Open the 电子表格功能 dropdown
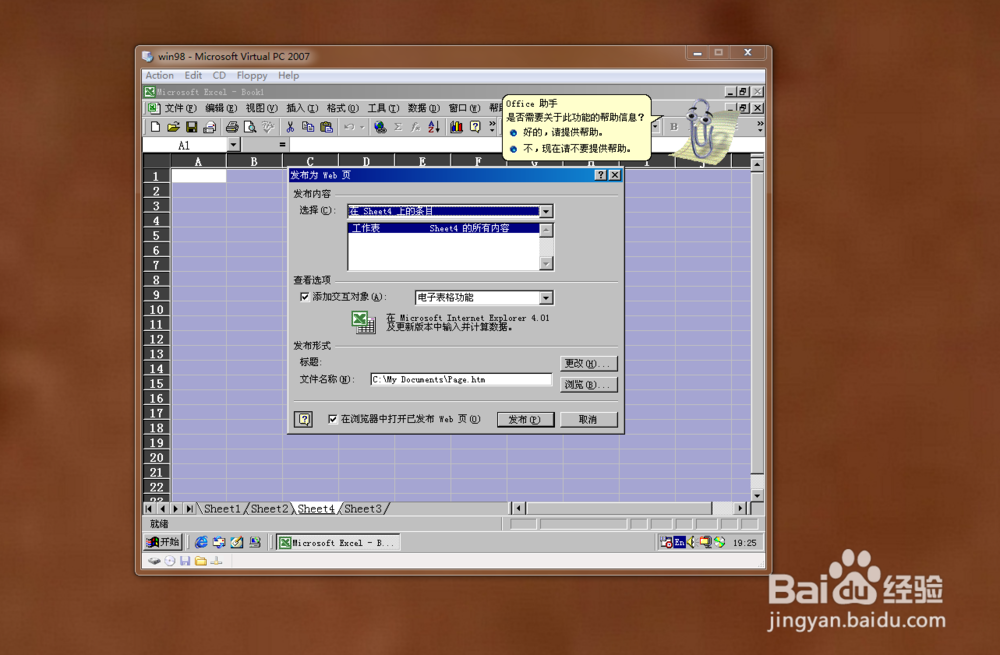Screen dimensions: 1000x655 coord(546,298)
